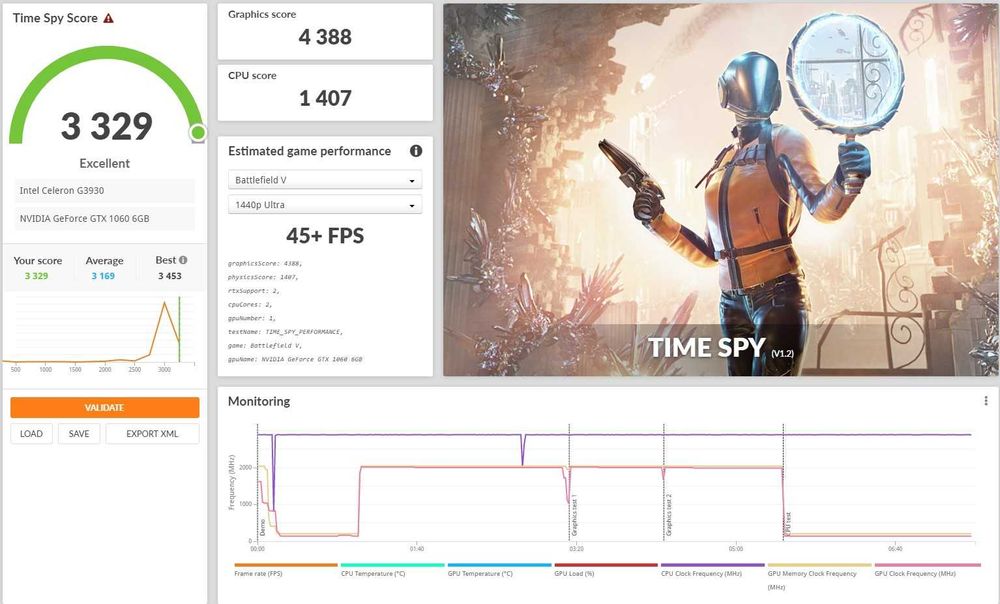Click the VALIDATE button
This screenshot has width=1000, height=604.
pos(105,408)
